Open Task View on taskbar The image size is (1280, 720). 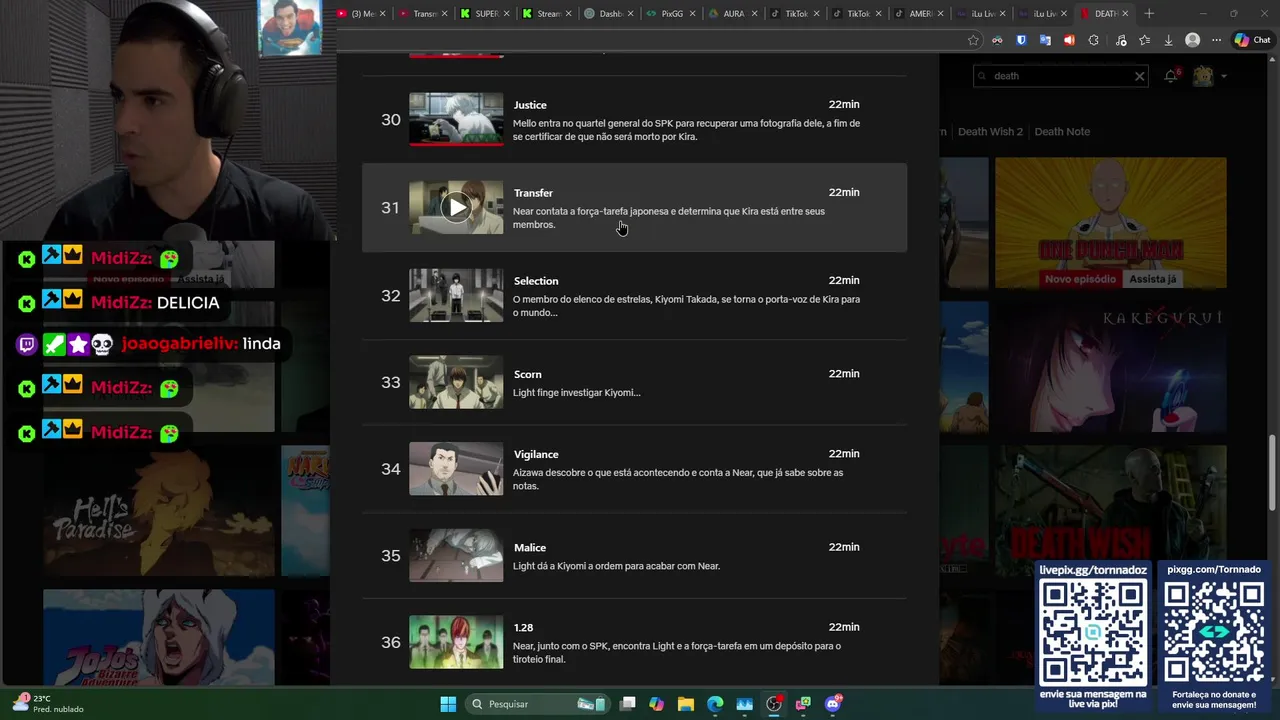[627, 704]
